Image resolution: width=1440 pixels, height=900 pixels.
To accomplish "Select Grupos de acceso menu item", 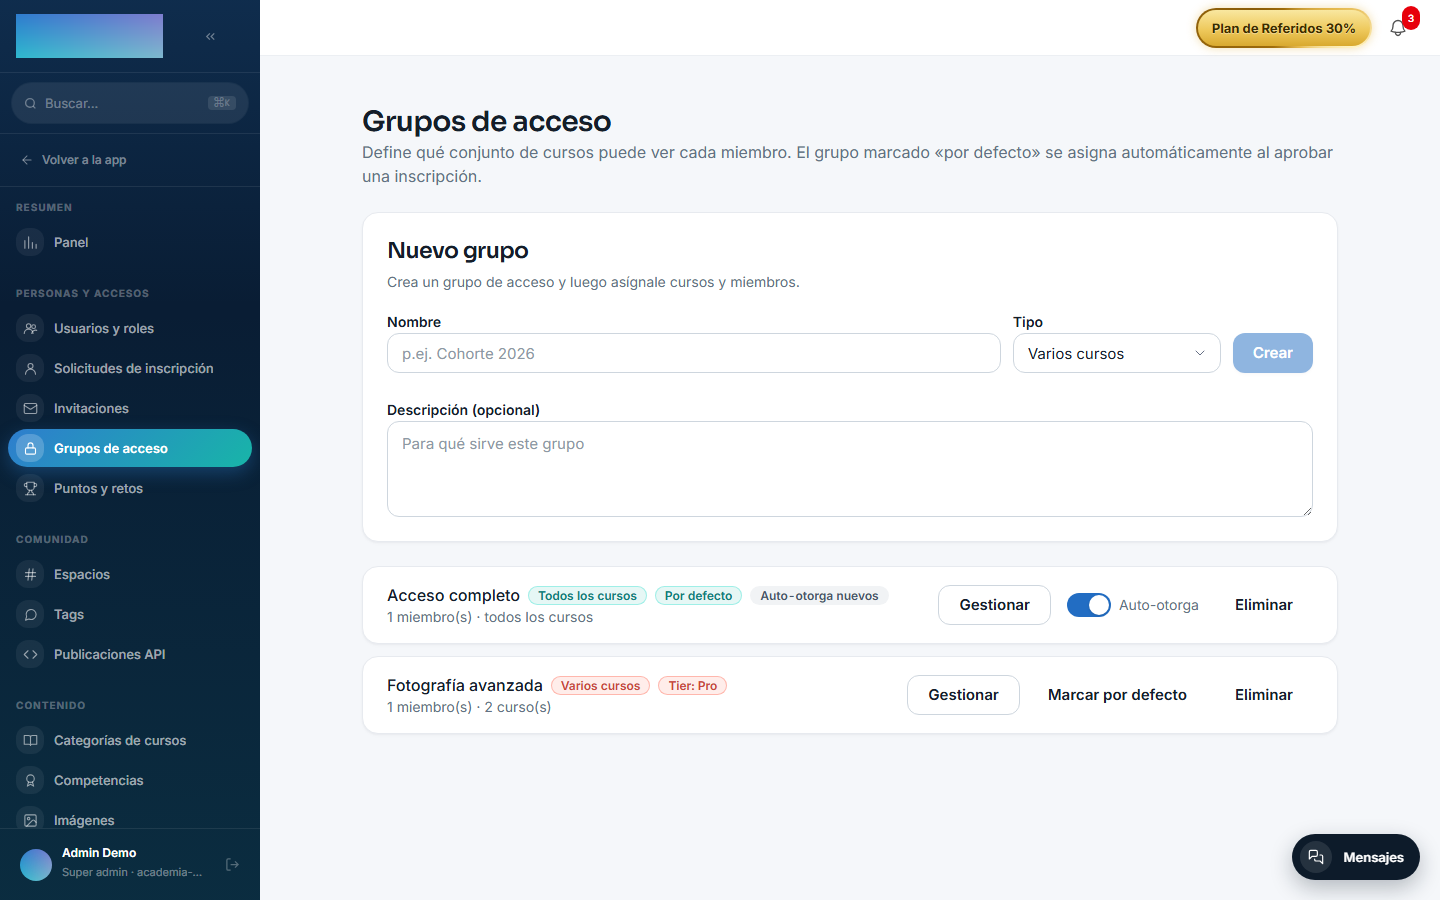I will point(130,448).
